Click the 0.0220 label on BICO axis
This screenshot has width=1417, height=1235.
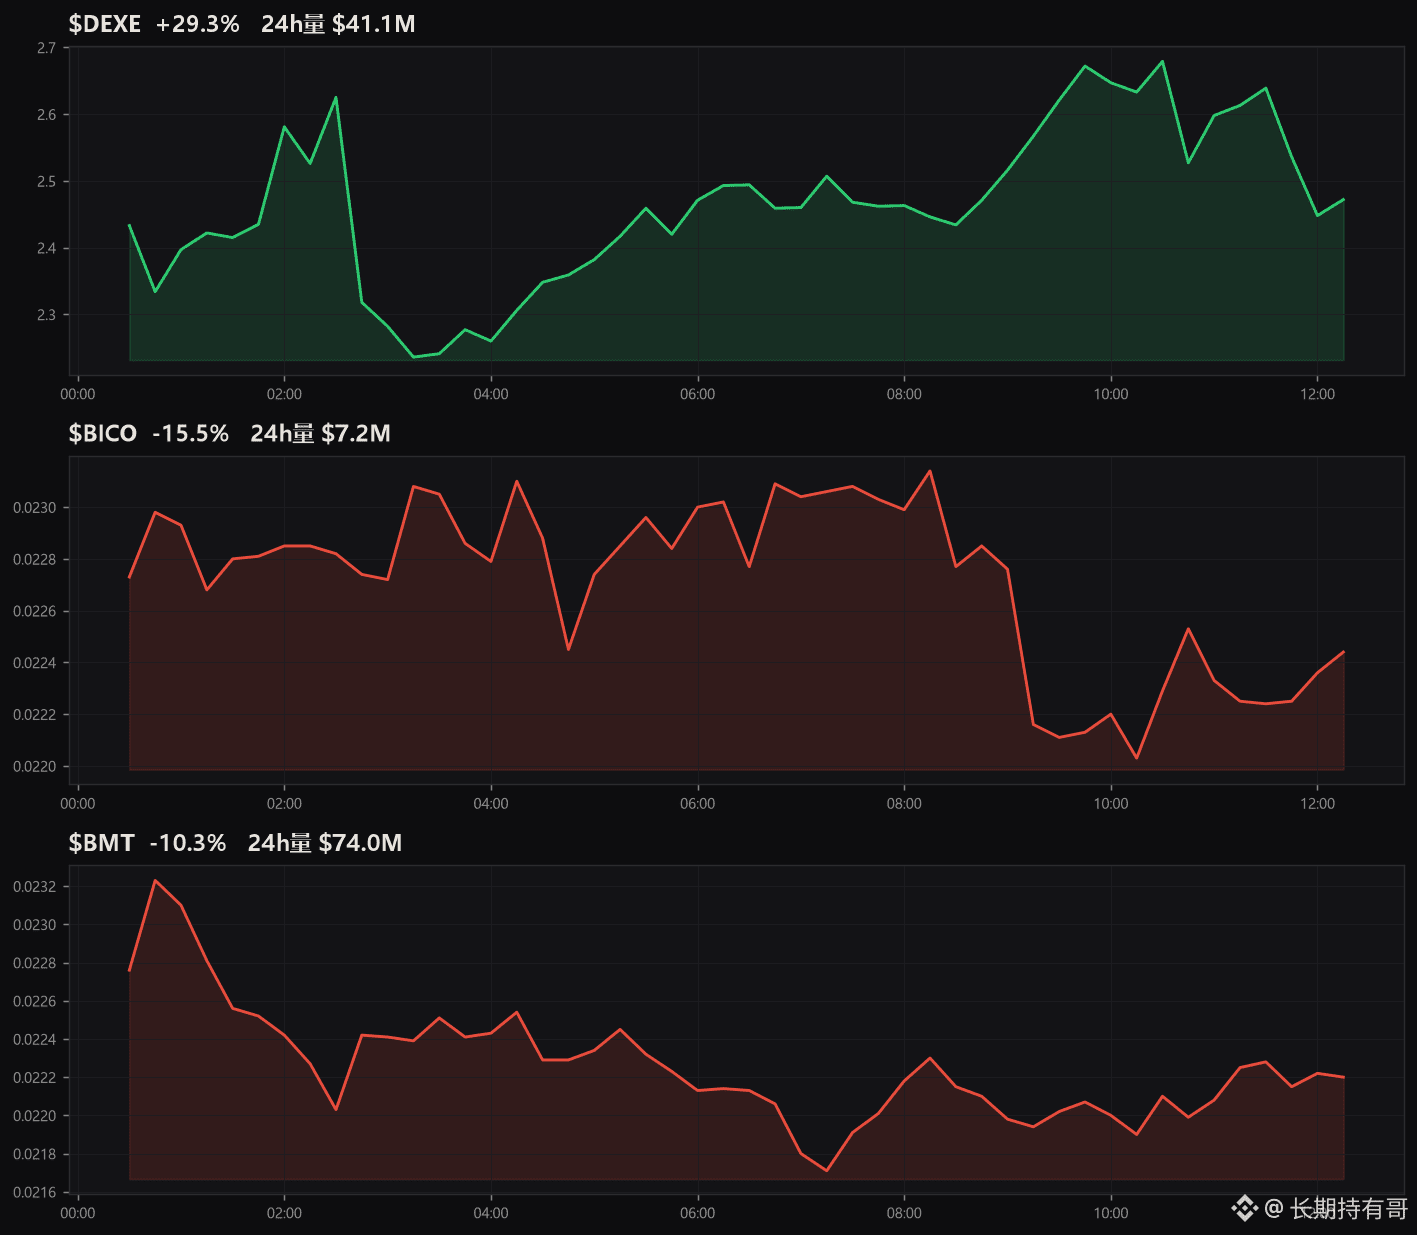click(35, 767)
